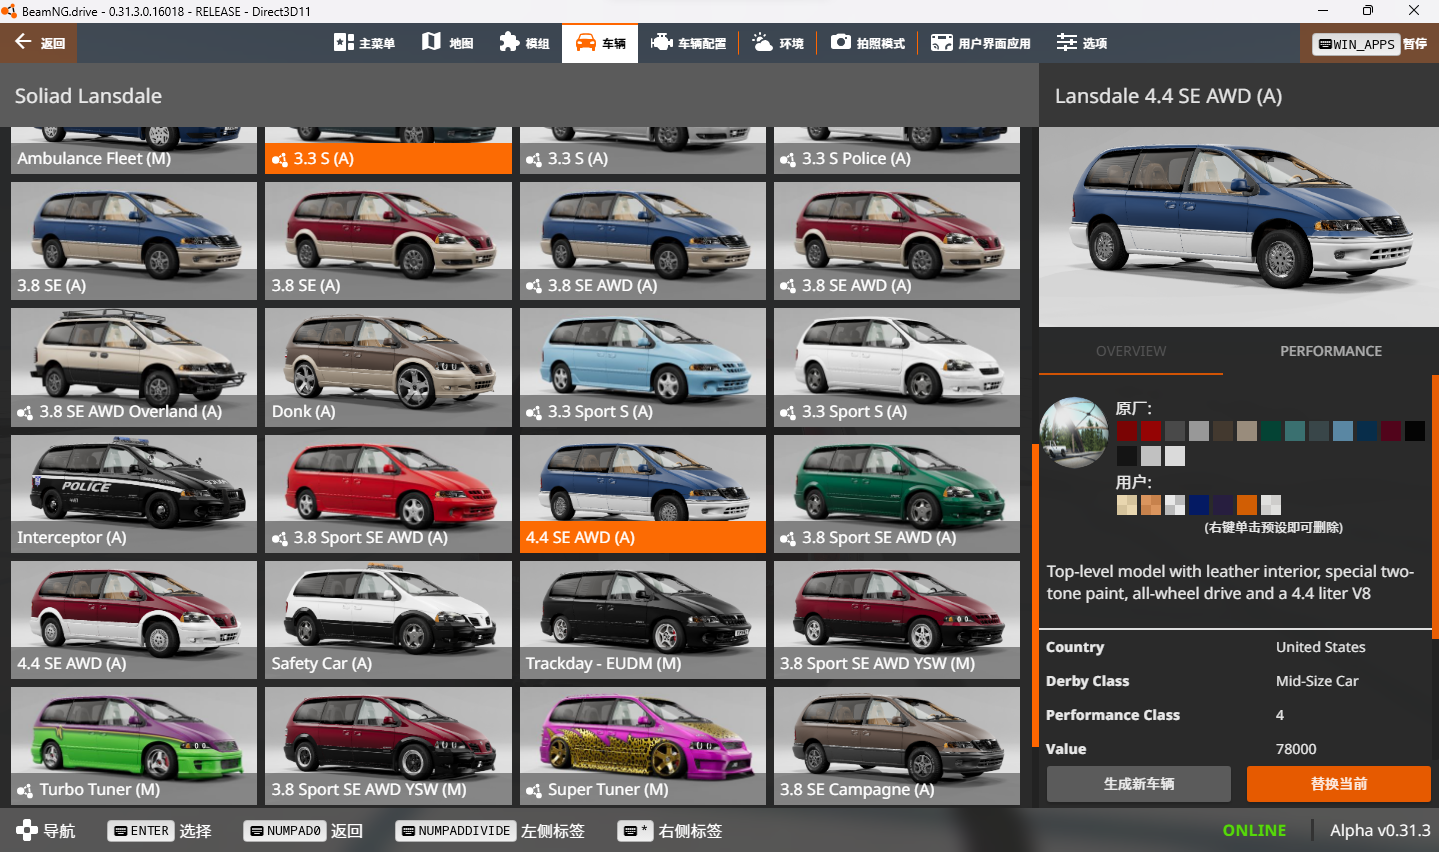Select the Trackday - EUDM (M) tile
This screenshot has width=1439, height=852.
643,620
